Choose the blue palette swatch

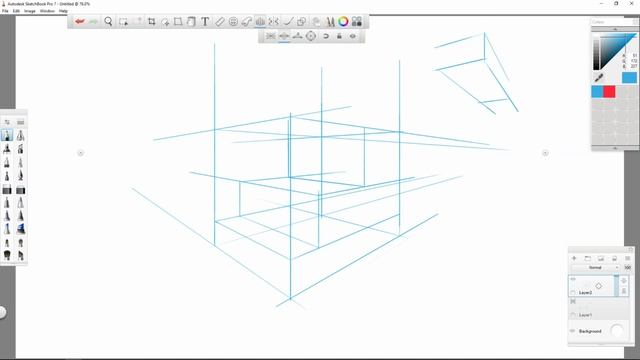tap(597, 91)
